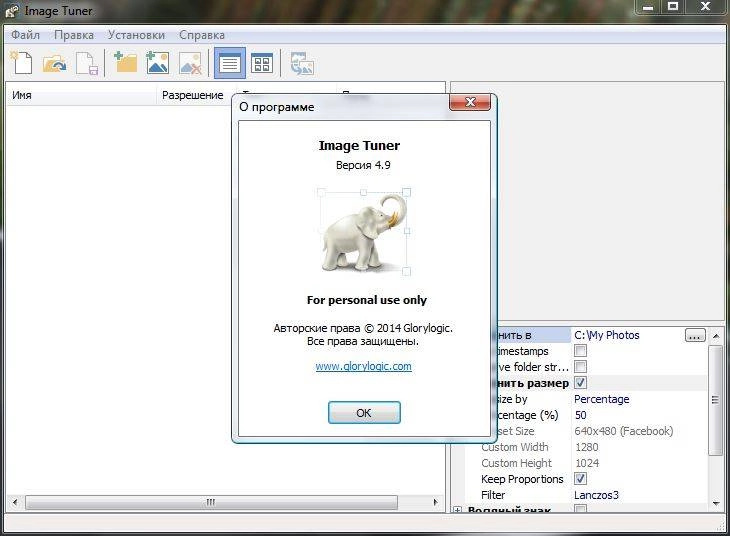The width and height of the screenshot is (730, 536).
Task: Click file list scroll right arrow
Action: tap(435, 502)
